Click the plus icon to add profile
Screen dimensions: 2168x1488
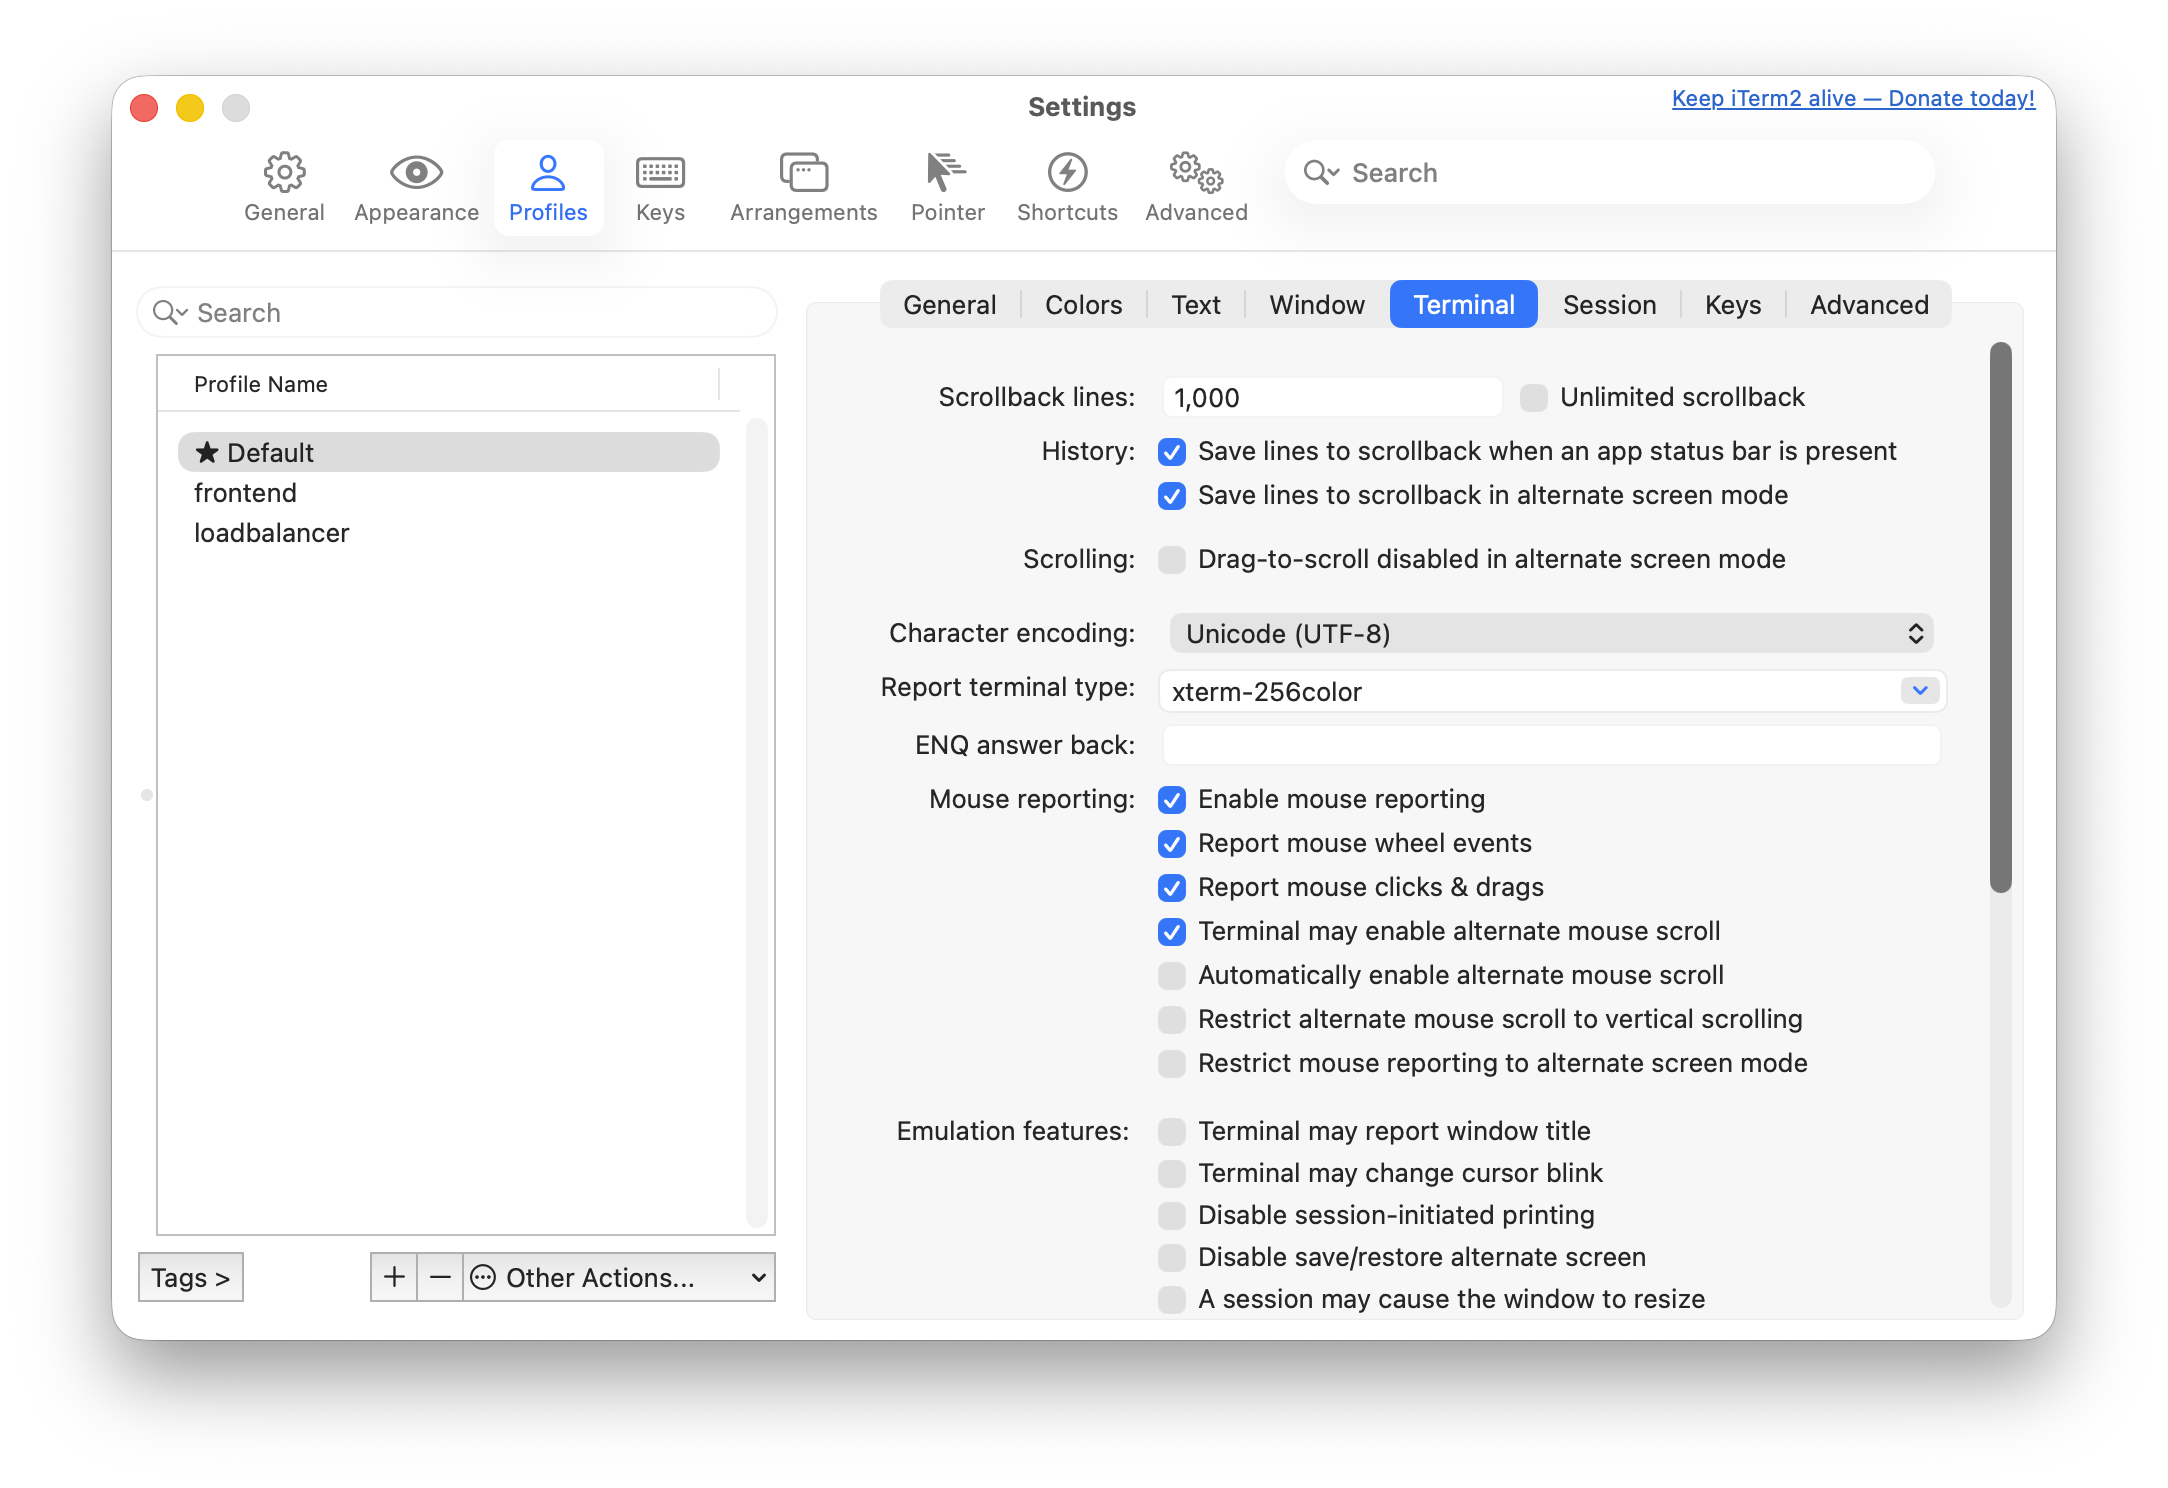[x=394, y=1277]
